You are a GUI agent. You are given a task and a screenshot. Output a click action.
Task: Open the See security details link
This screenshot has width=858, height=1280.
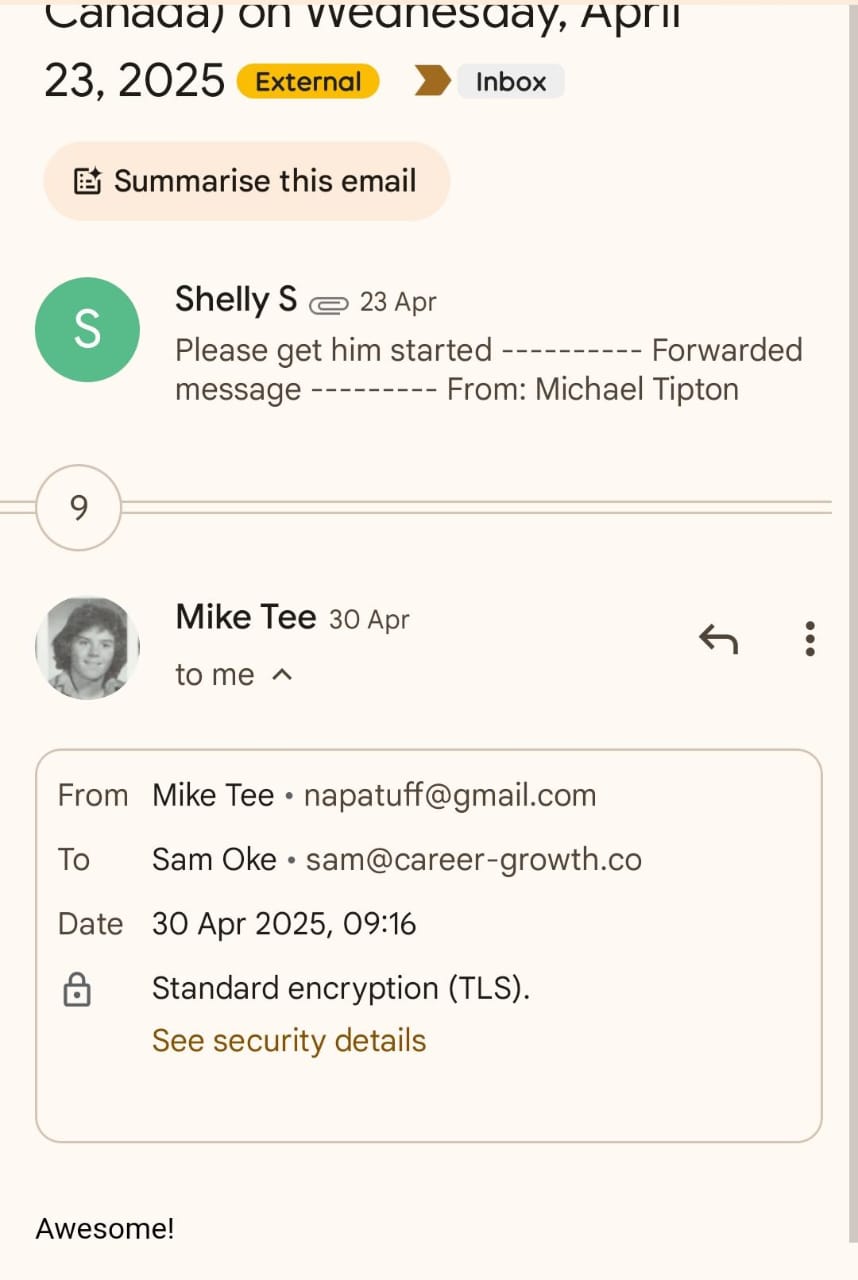pyautogui.click(x=289, y=1040)
